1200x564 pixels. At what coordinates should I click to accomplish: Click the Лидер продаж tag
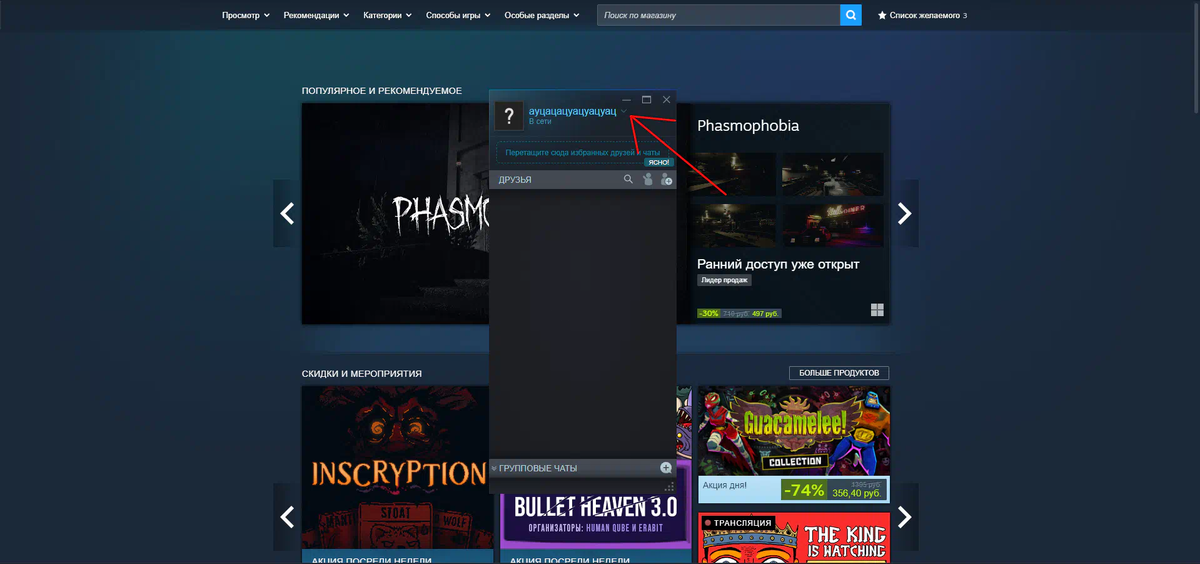(x=724, y=280)
